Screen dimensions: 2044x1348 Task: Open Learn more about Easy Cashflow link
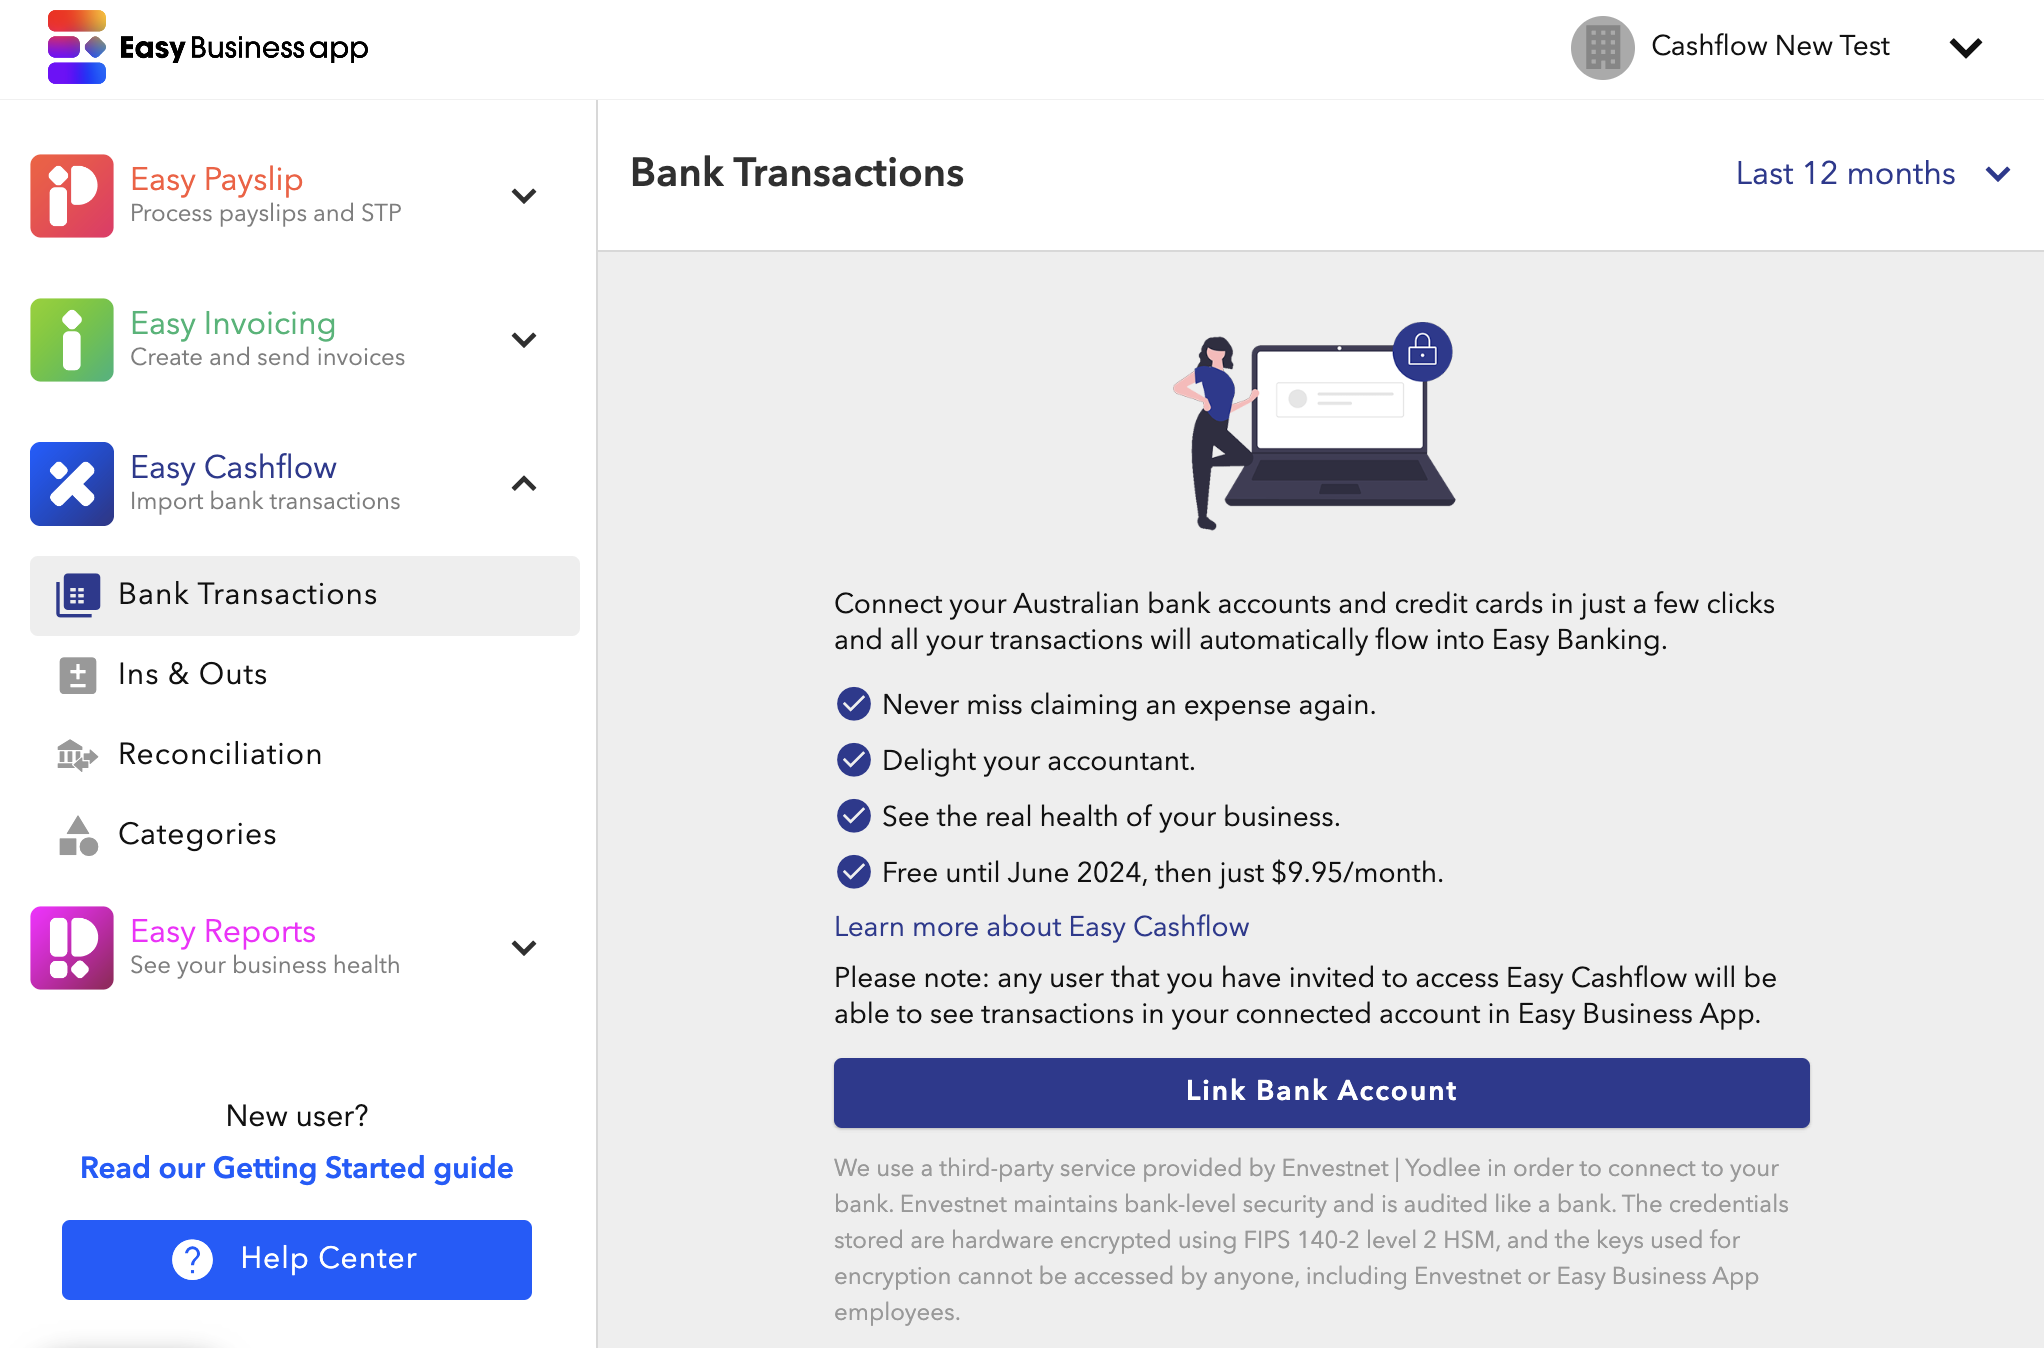pyautogui.click(x=1041, y=927)
